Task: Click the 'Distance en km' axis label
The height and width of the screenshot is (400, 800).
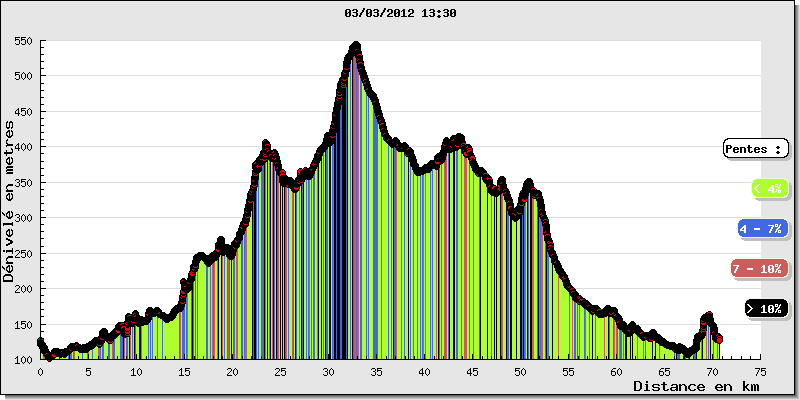Action: (x=697, y=386)
